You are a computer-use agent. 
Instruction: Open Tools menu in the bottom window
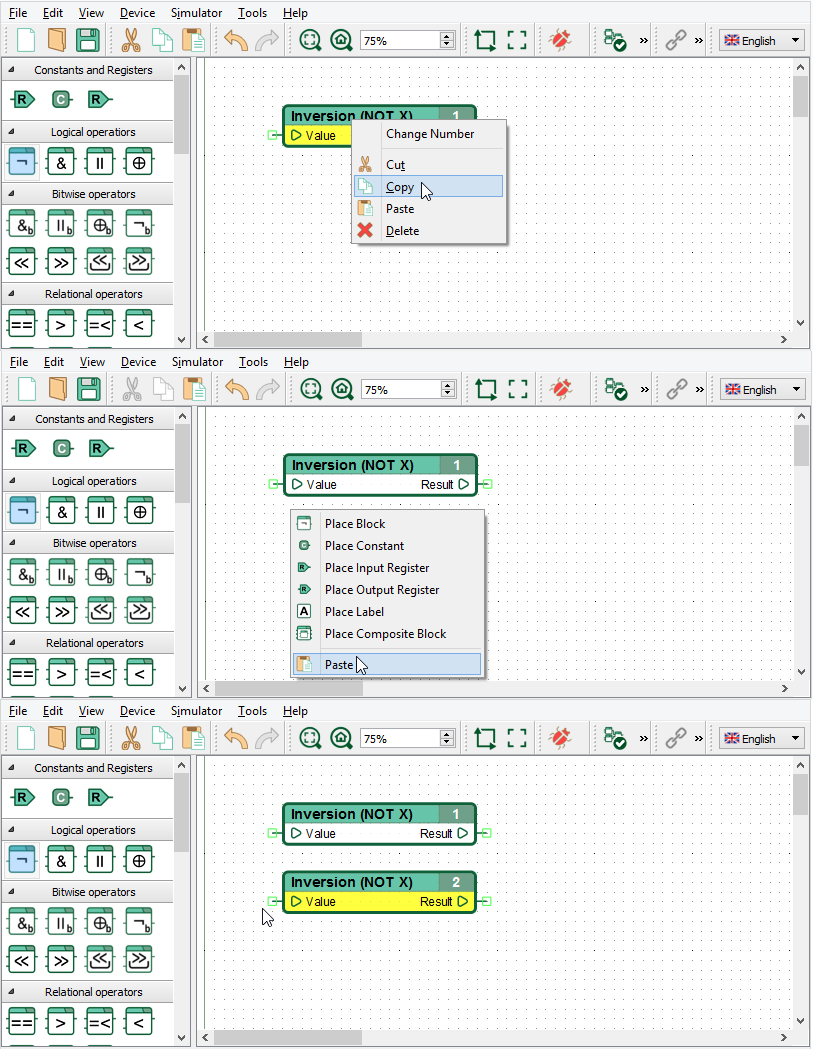[x=252, y=711]
